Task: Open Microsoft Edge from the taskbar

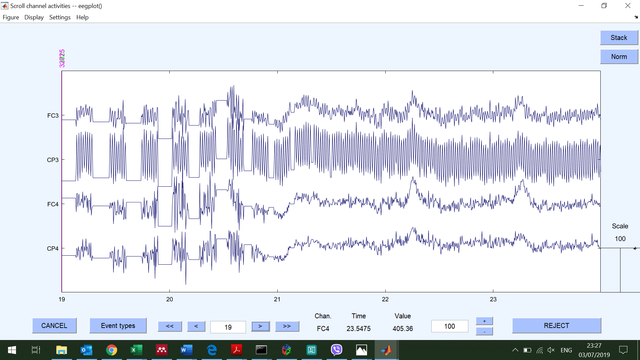Action: pyautogui.click(x=211, y=350)
